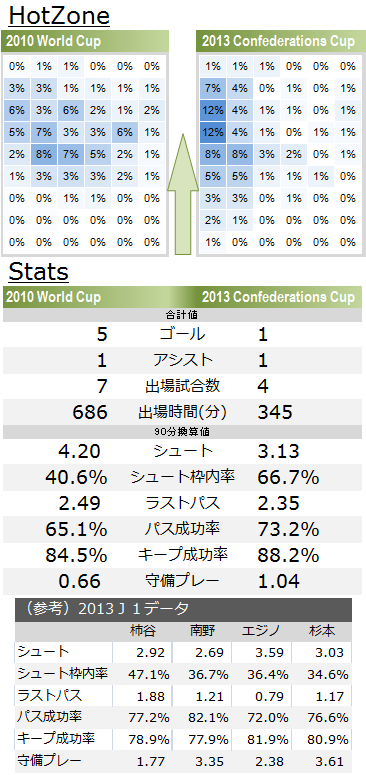Click the キープ成功率 value 88.2%
Image resolution: width=366 pixels, height=775 pixels.
[288, 555]
